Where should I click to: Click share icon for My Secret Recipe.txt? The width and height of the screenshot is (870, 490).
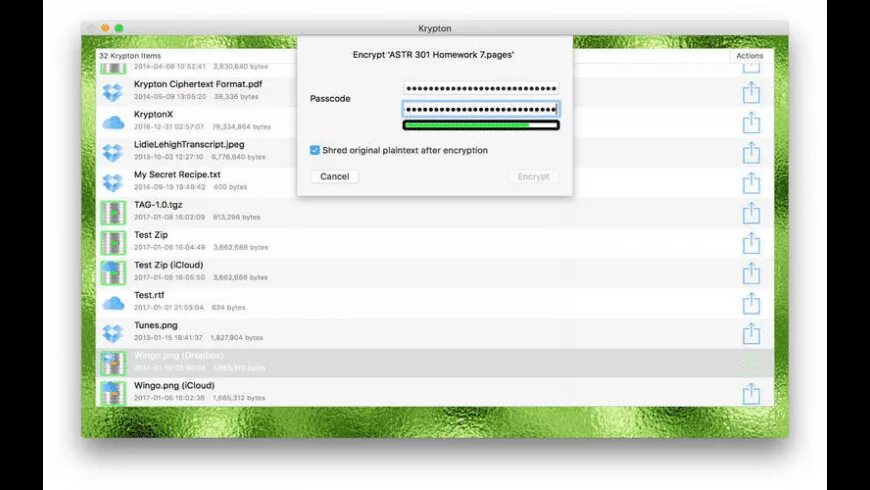(751, 183)
